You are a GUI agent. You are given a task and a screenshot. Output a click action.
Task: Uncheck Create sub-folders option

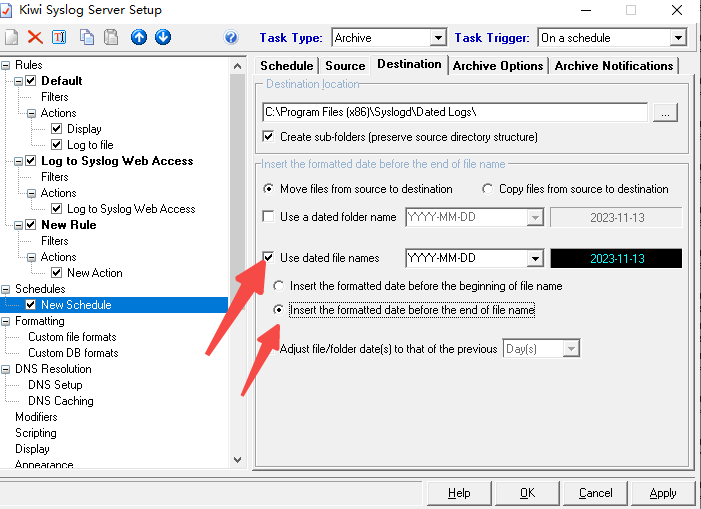point(268,136)
